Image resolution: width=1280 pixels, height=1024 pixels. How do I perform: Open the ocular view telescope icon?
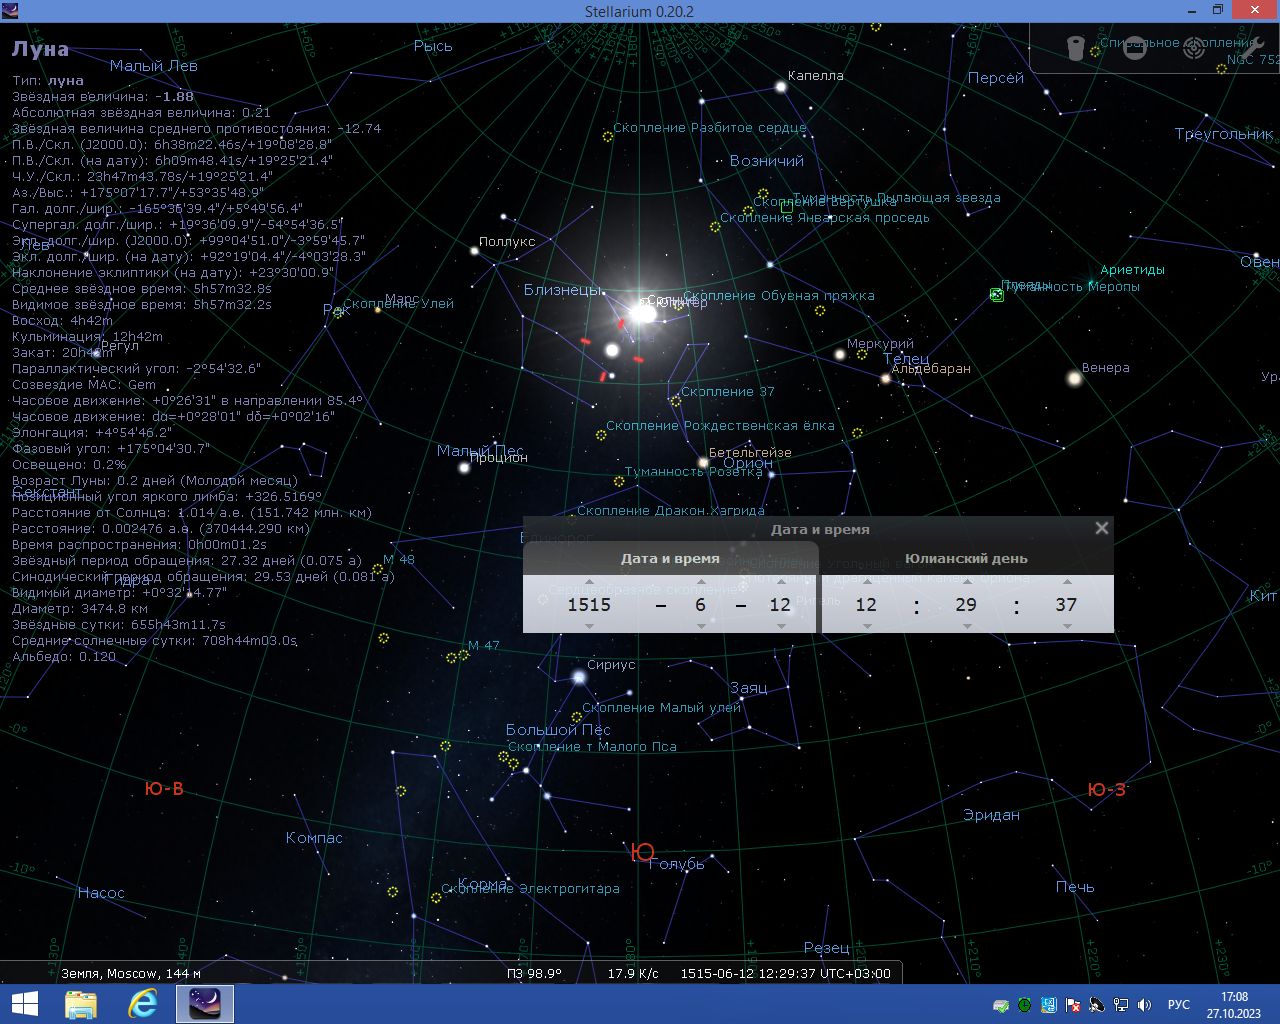click(x=1076, y=48)
